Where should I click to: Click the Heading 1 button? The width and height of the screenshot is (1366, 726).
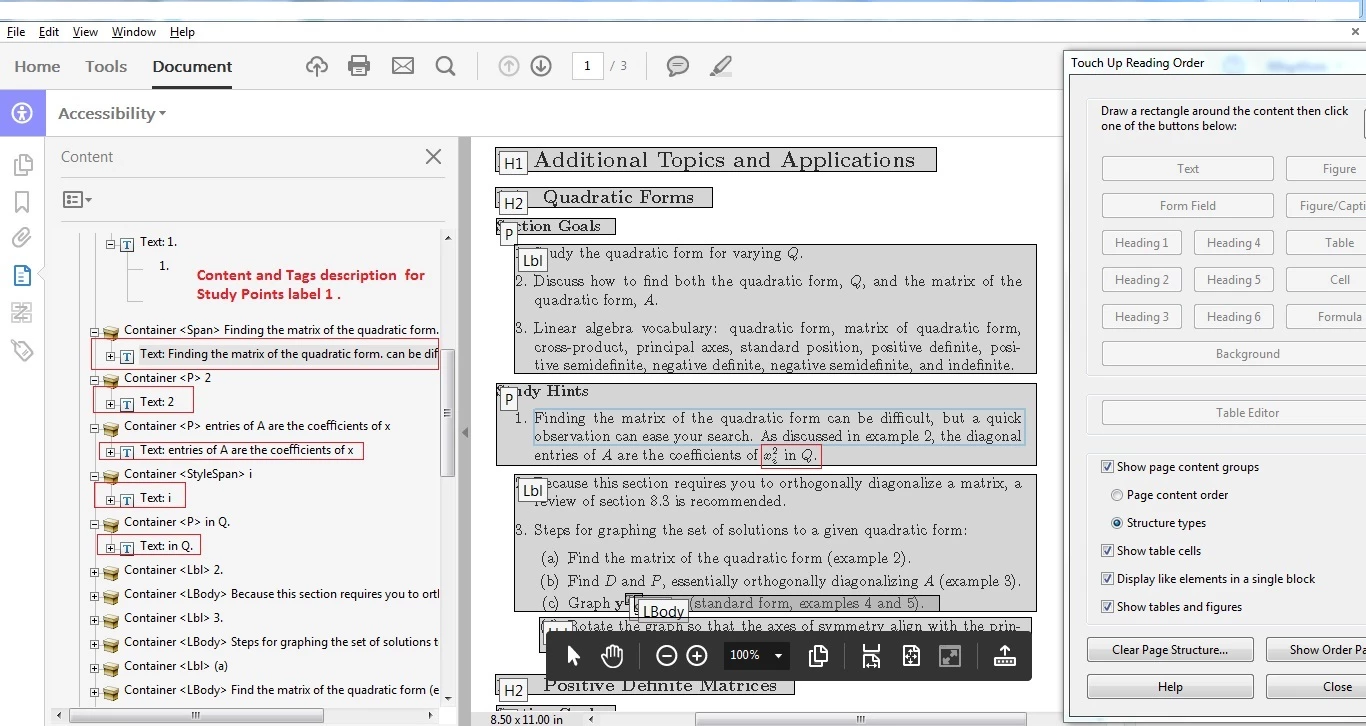[x=1142, y=242]
